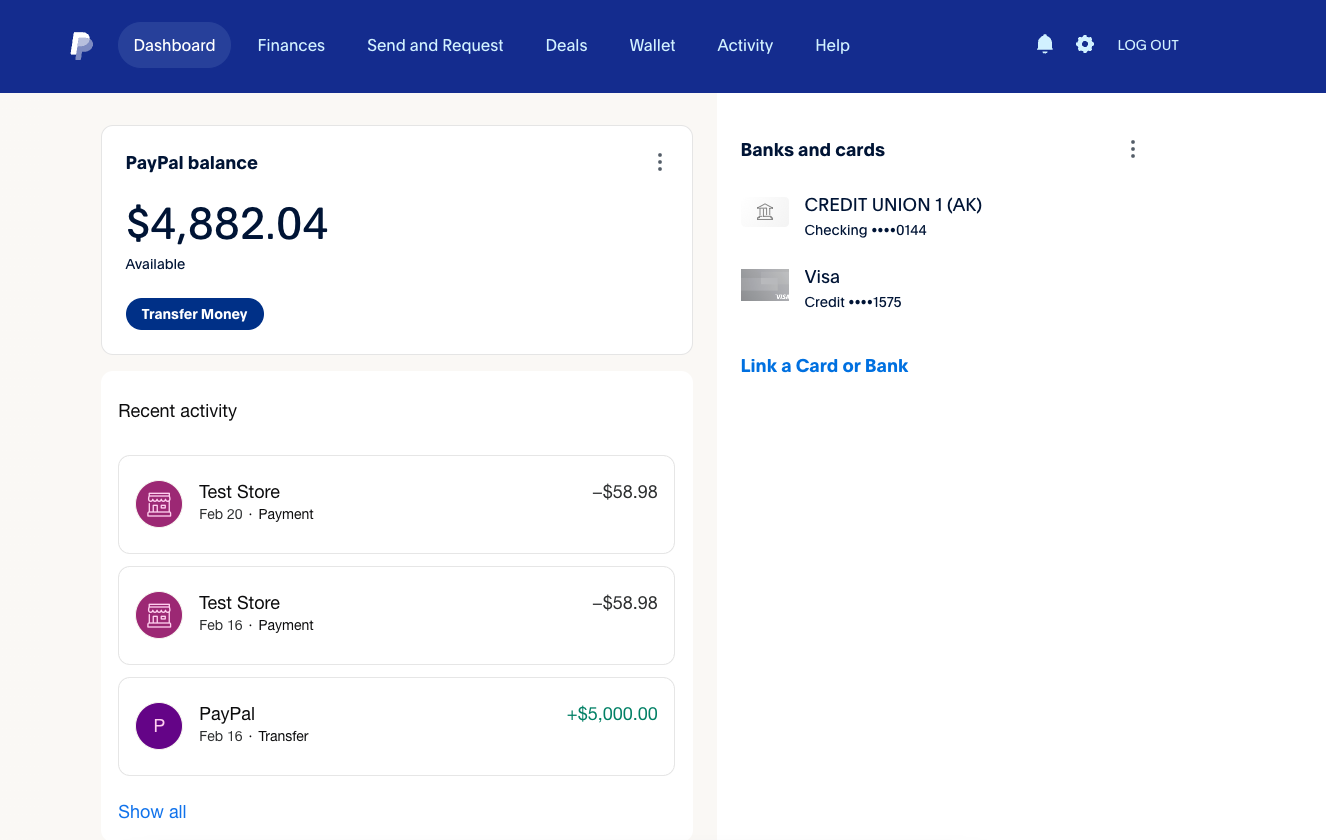Click the bank building icon for Credit Union 1
The width and height of the screenshot is (1326, 840).
point(765,212)
